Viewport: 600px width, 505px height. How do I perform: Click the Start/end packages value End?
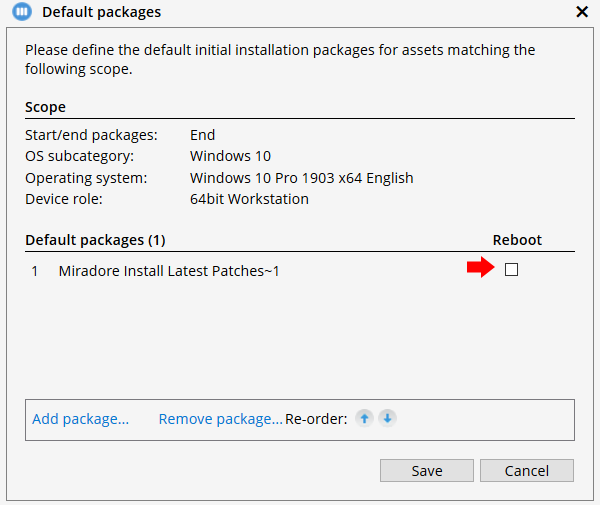[x=202, y=135]
